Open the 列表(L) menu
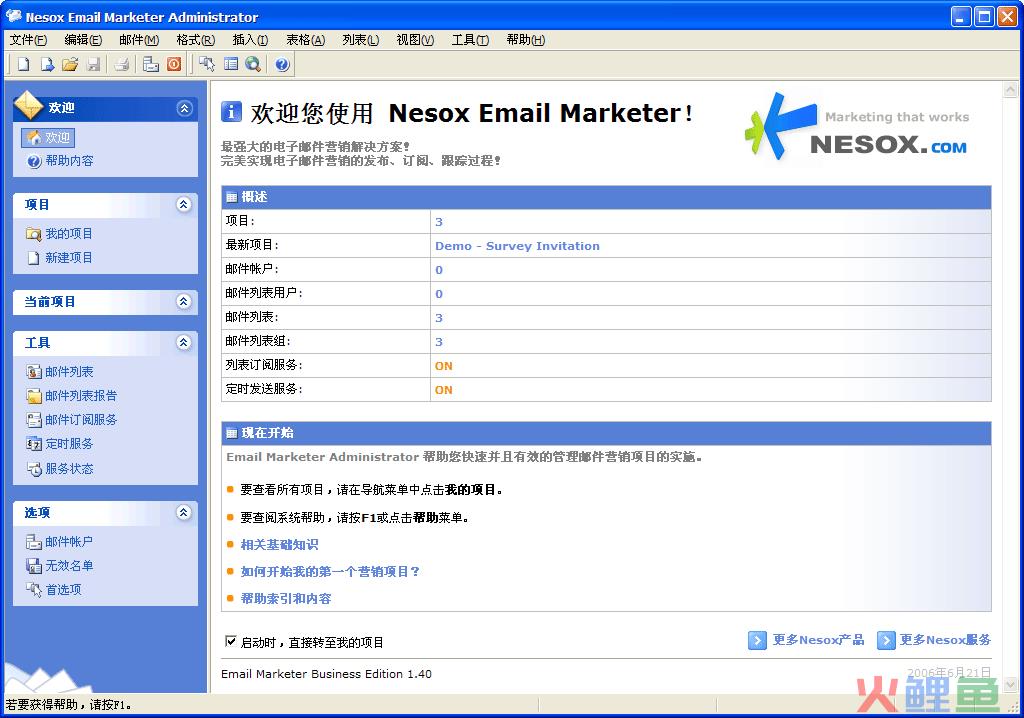The height and width of the screenshot is (718, 1024). pos(360,40)
